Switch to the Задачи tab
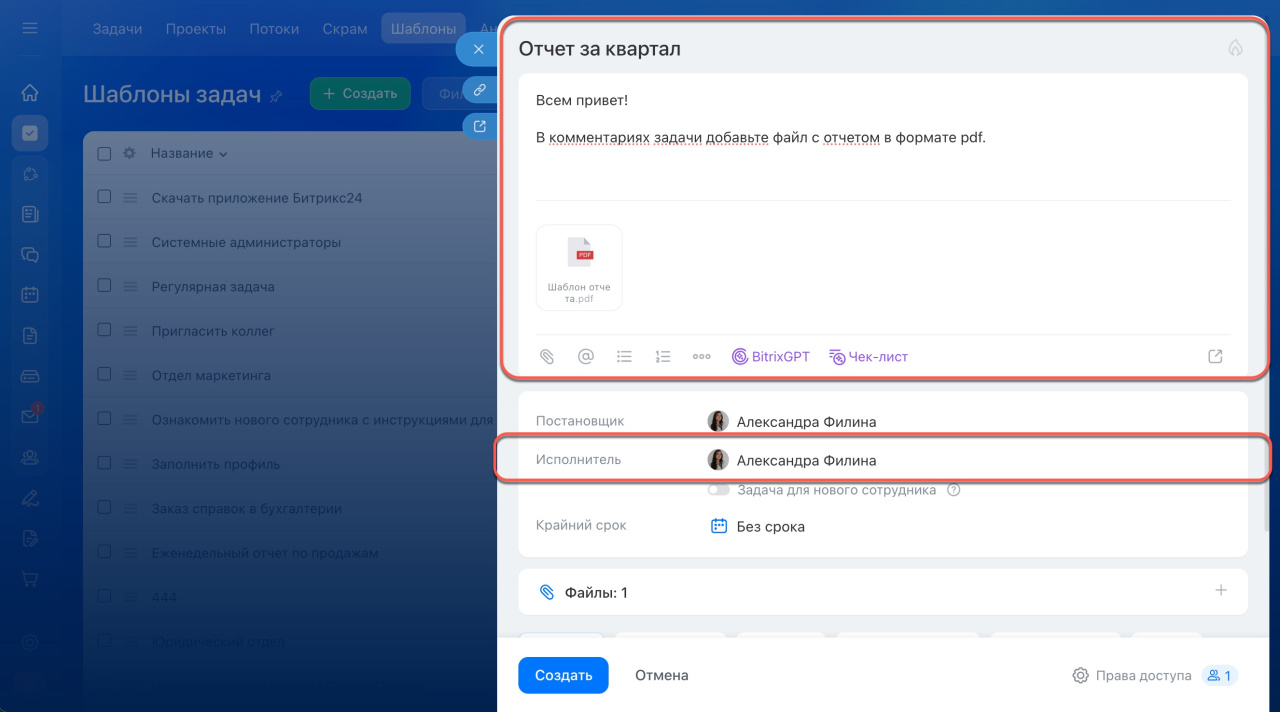Viewport: 1280px width, 712px height. 117,28
